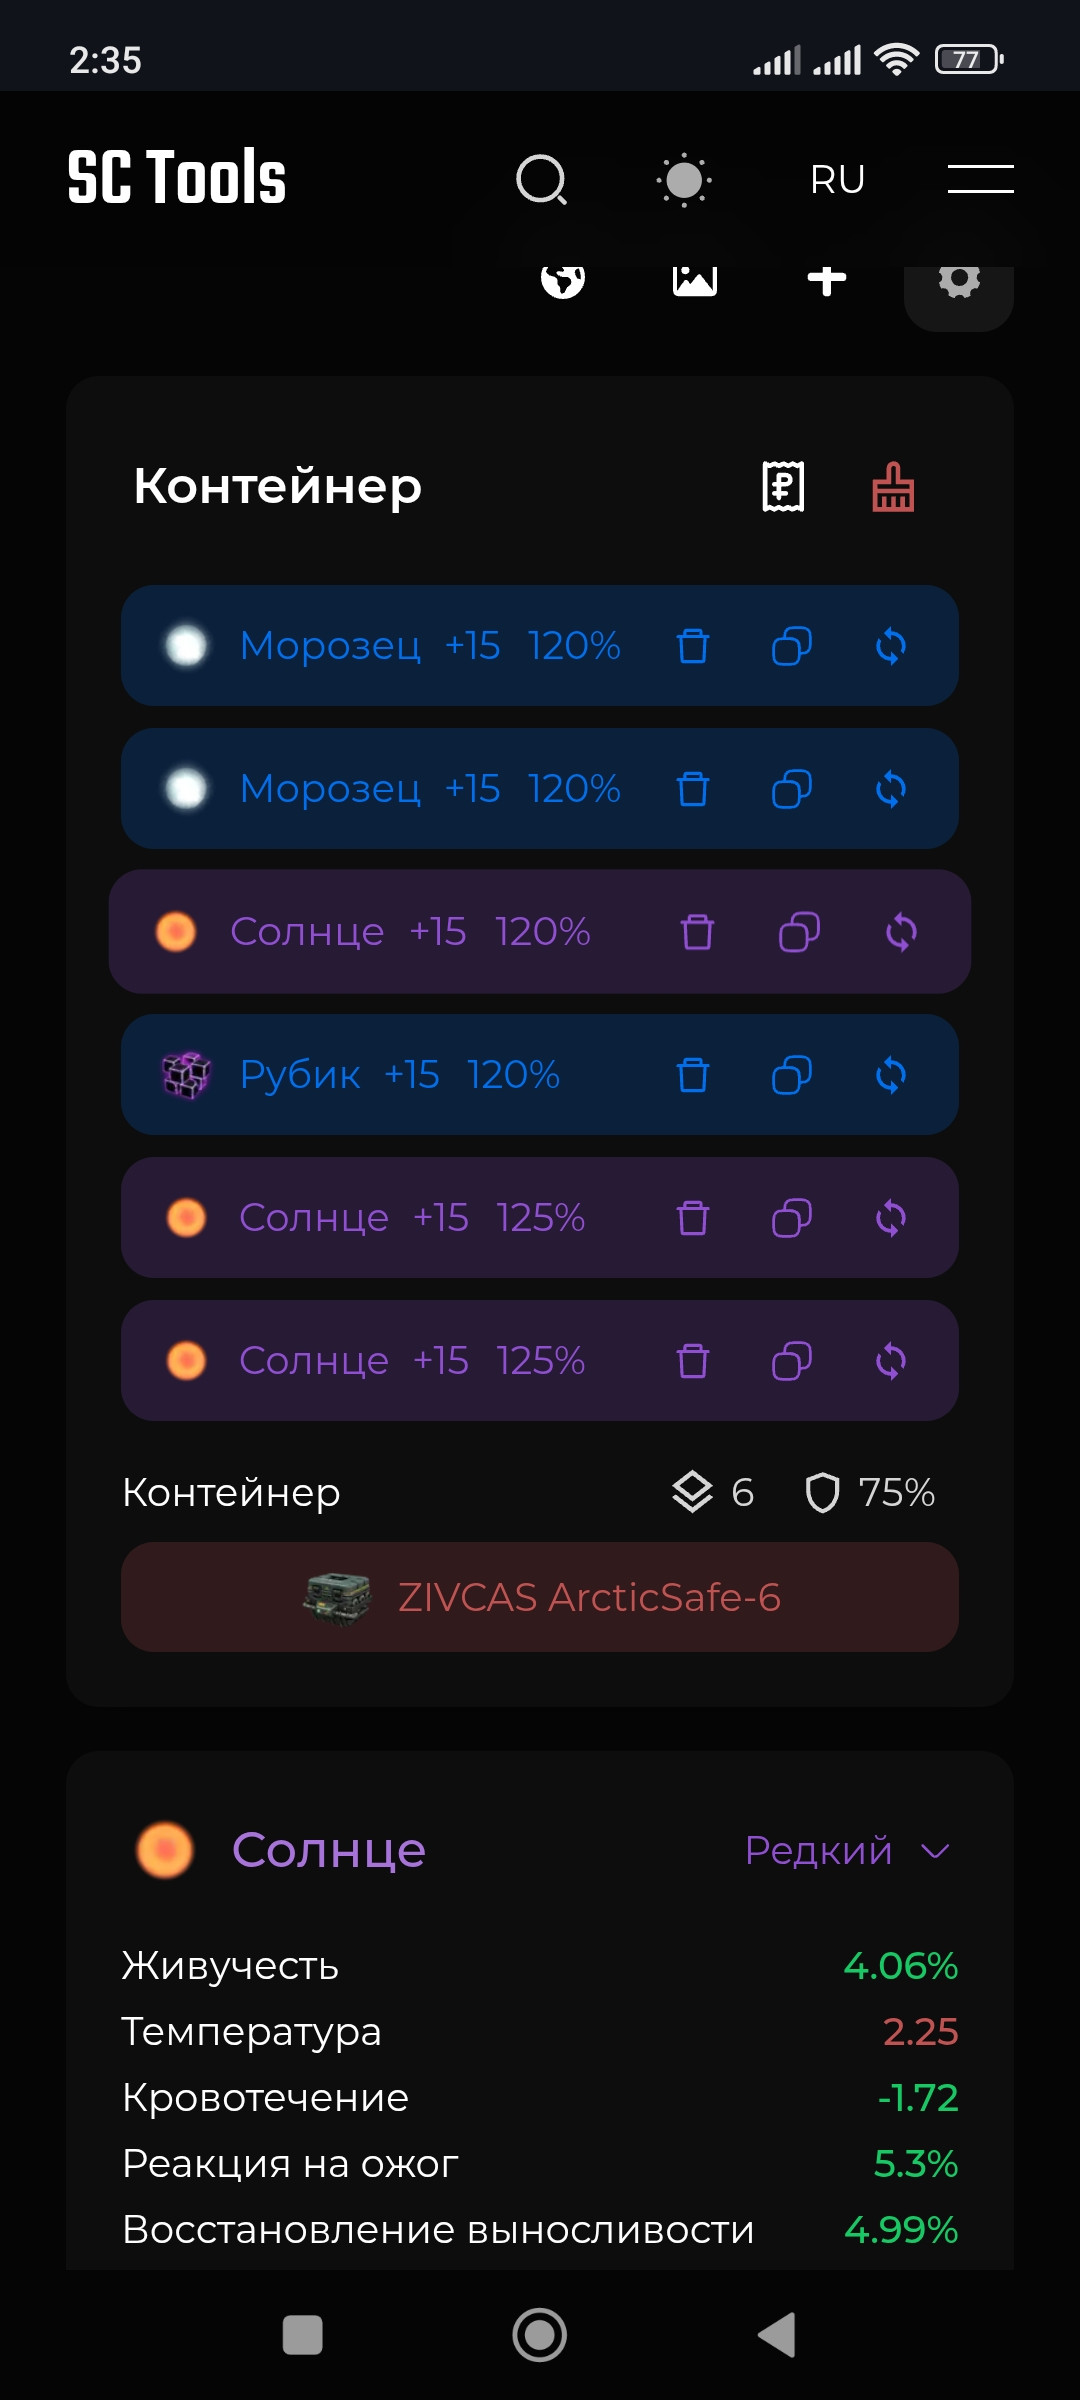
Task: Open the ruble receipt price icon
Action: (783, 487)
